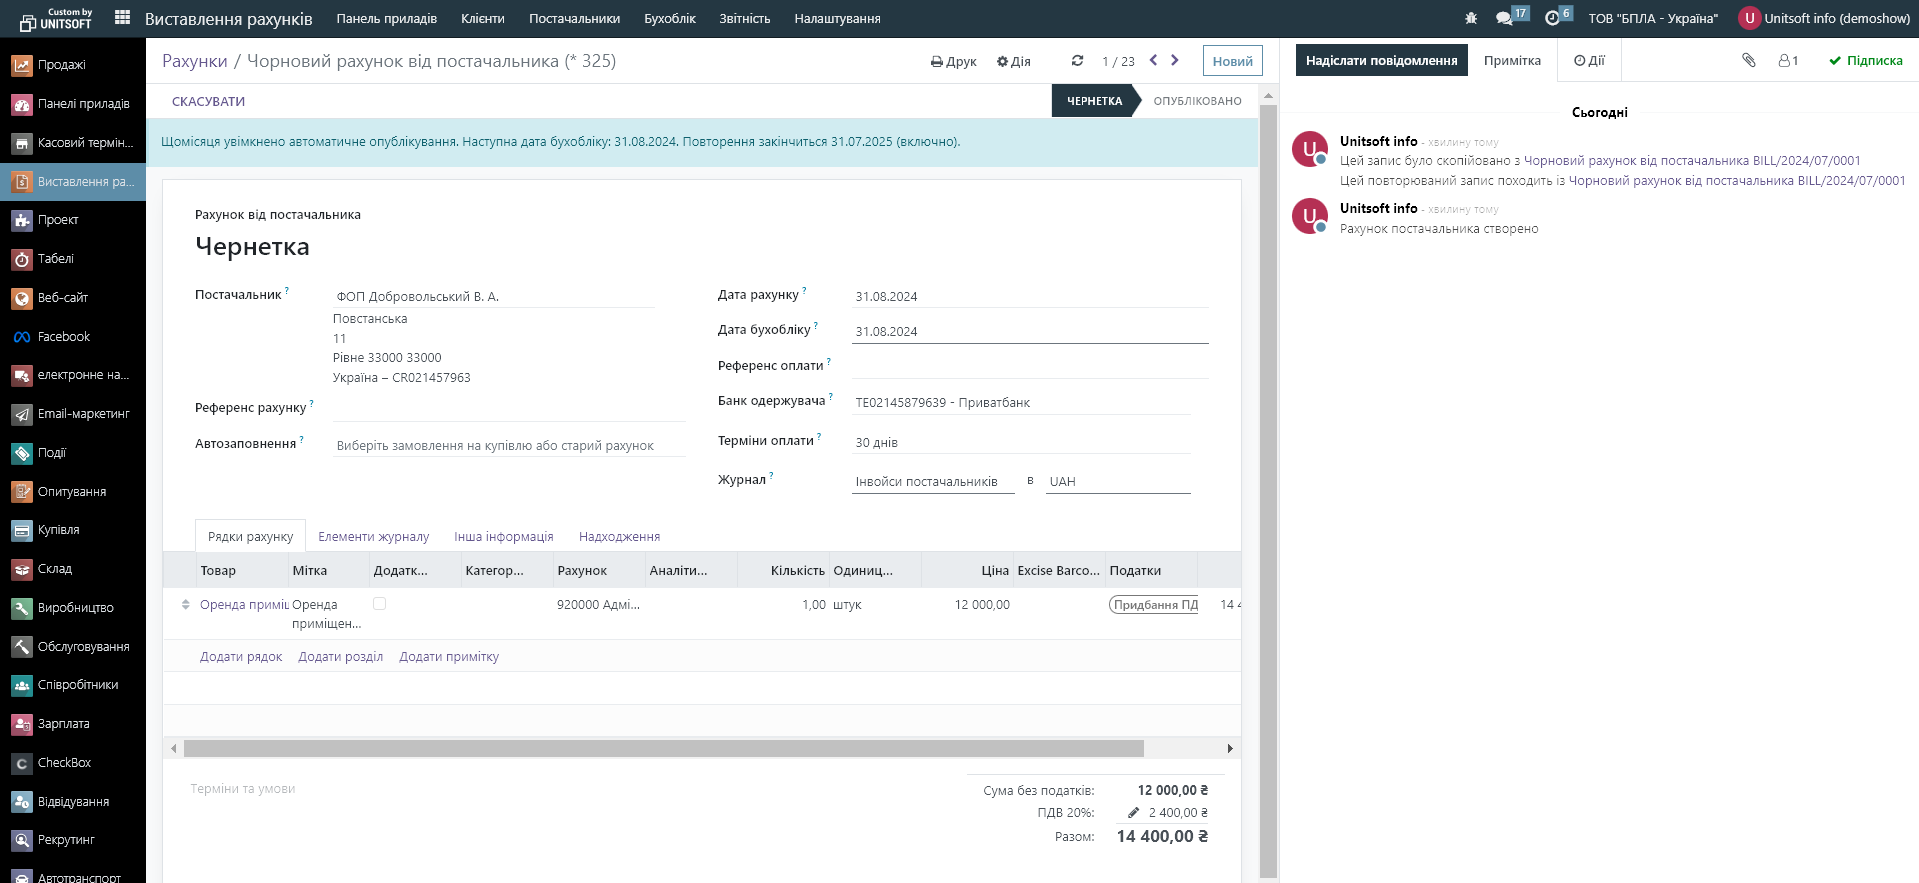1919x883 pixels.
Task: Click the Додати рядок link
Action: (x=241, y=657)
